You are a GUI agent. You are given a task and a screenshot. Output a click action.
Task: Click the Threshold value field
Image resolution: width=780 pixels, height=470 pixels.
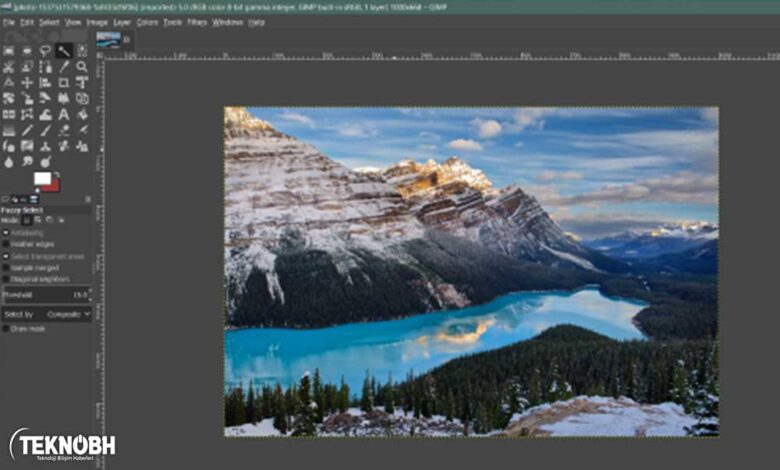48,295
